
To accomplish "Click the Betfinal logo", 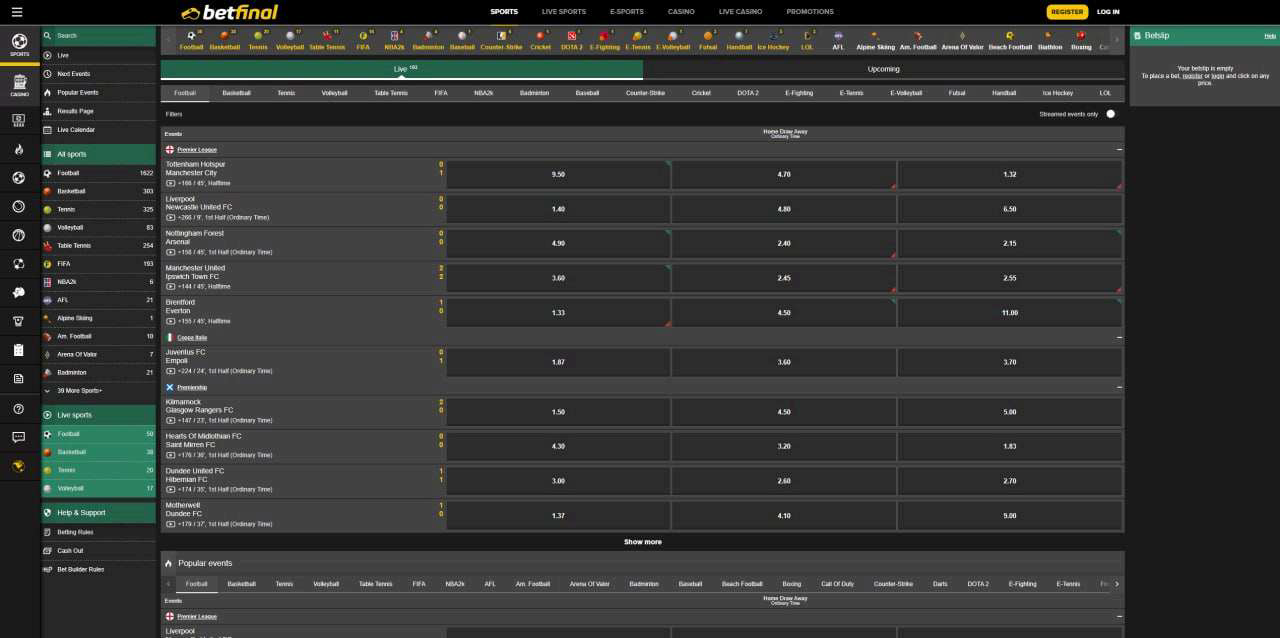I will [x=230, y=12].
